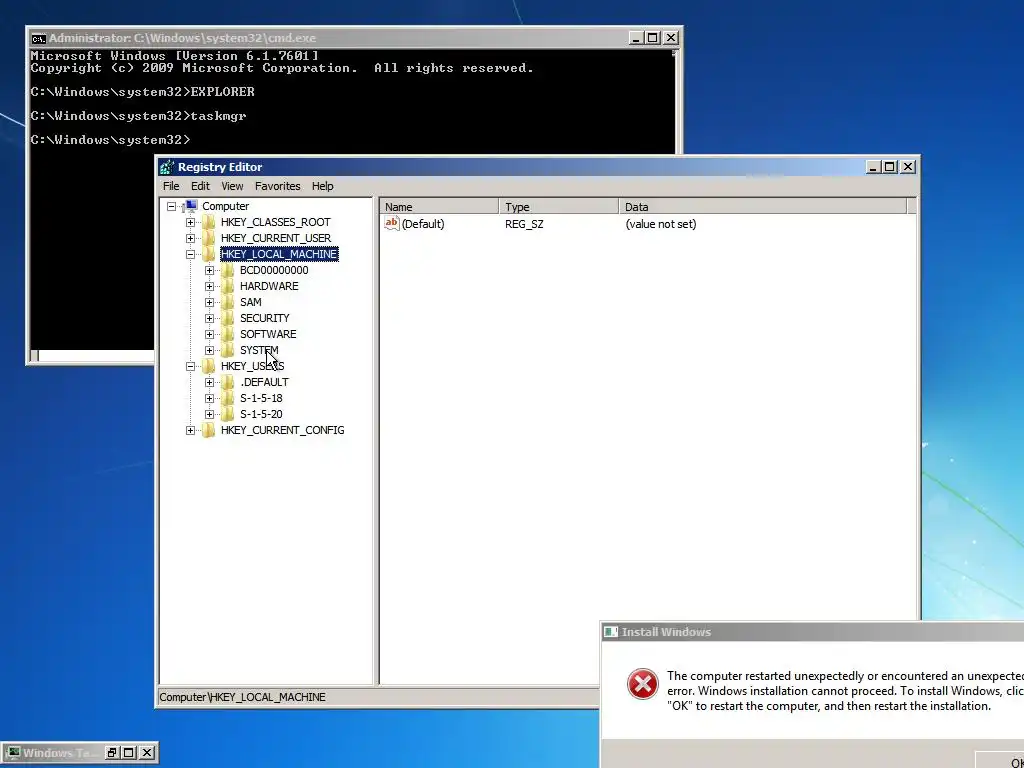Collapse the Computer root node
Image resolution: width=1024 pixels, height=768 pixels.
click(x=171, y=206)
